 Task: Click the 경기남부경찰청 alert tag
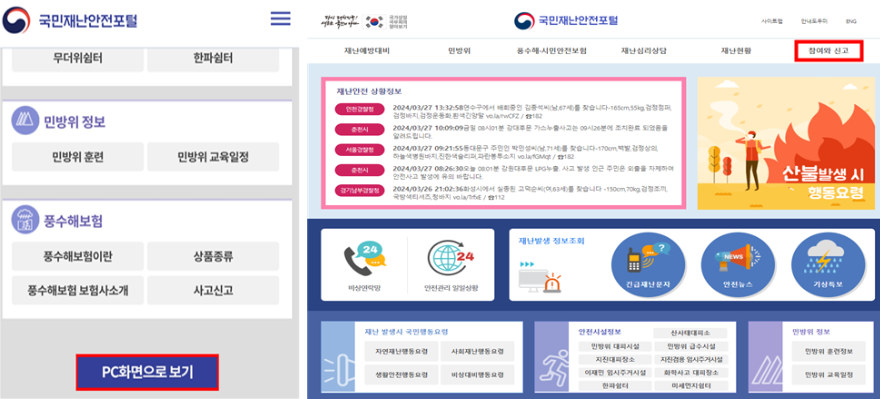pos(359,190)
